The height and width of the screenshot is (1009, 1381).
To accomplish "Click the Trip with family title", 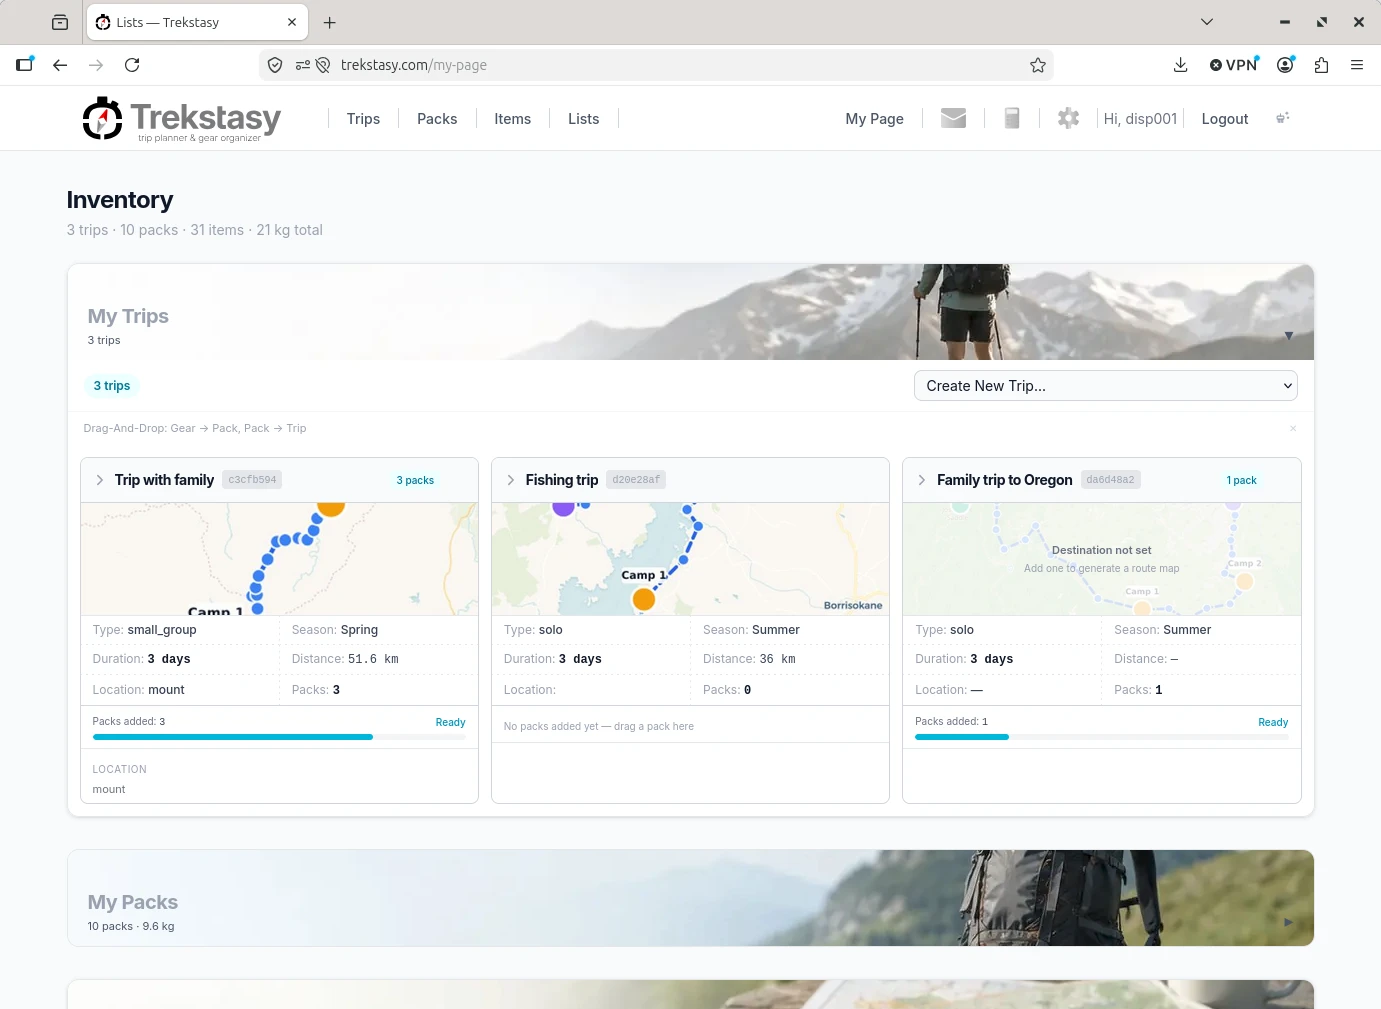I will point(164,480).
